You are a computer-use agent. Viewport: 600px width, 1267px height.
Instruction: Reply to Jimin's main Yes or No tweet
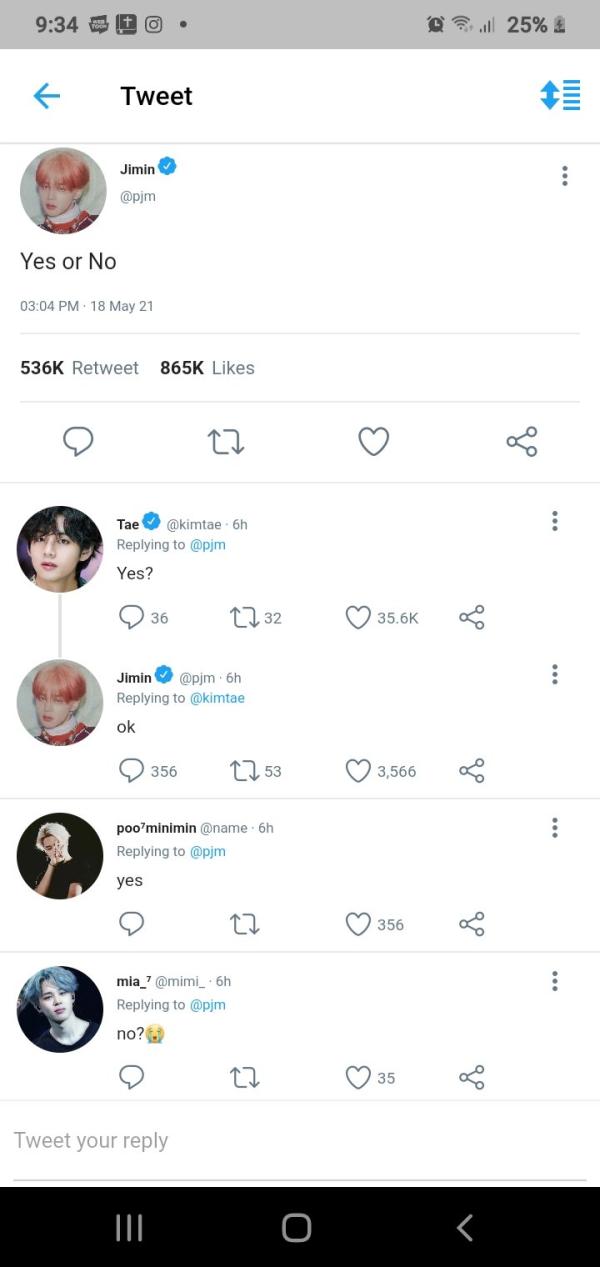78,441
